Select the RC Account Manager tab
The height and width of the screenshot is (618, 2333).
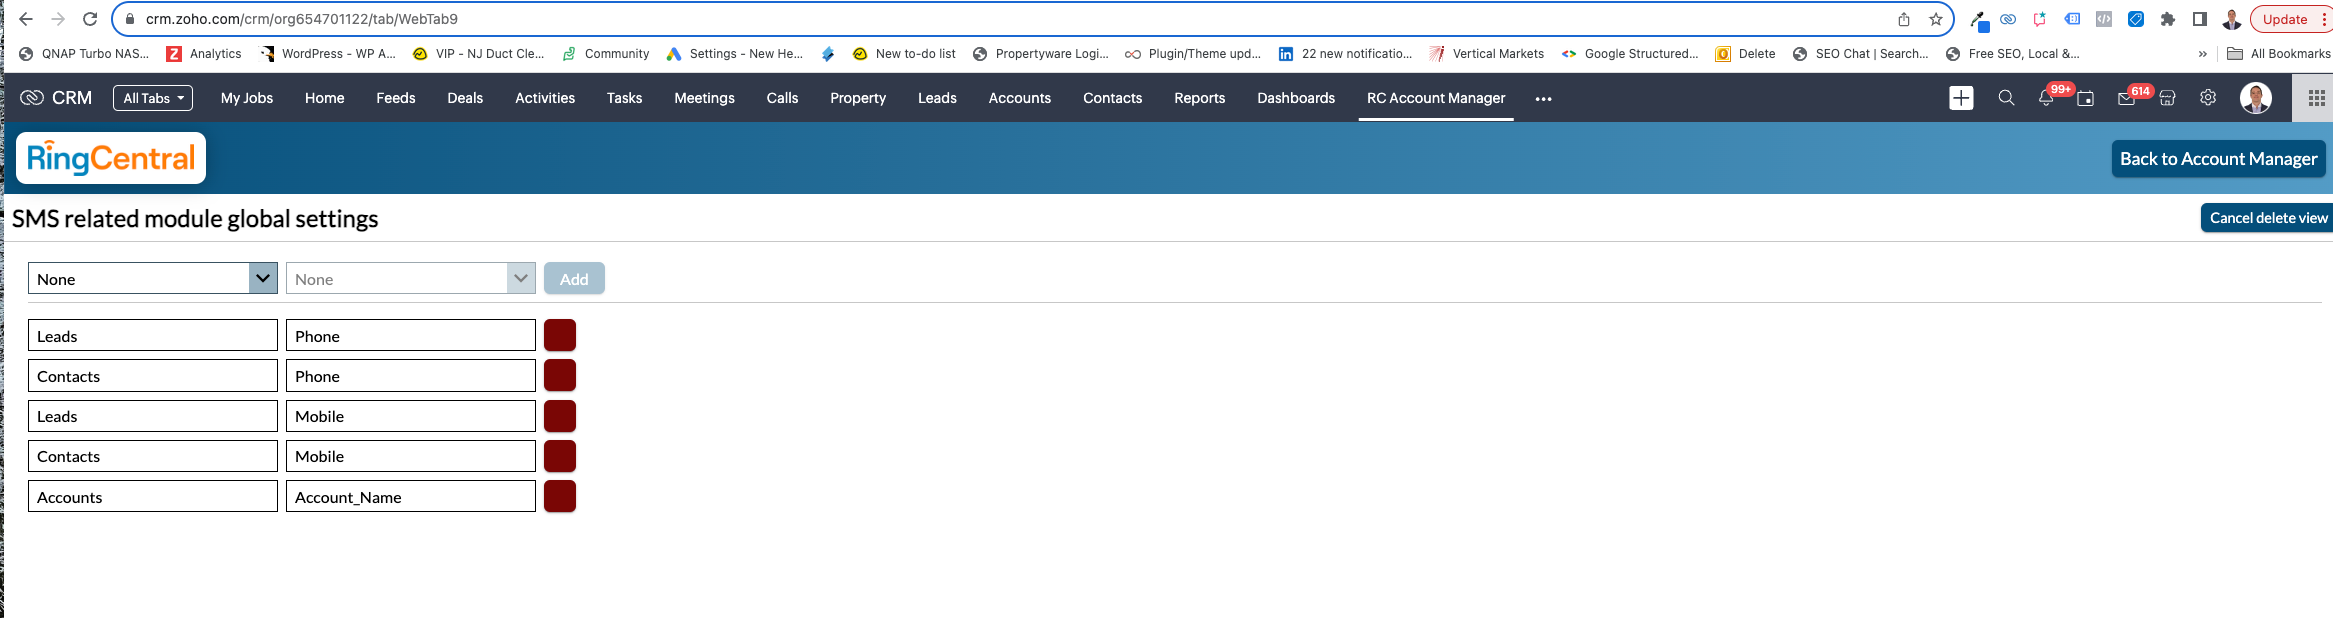coord(1436,98)
